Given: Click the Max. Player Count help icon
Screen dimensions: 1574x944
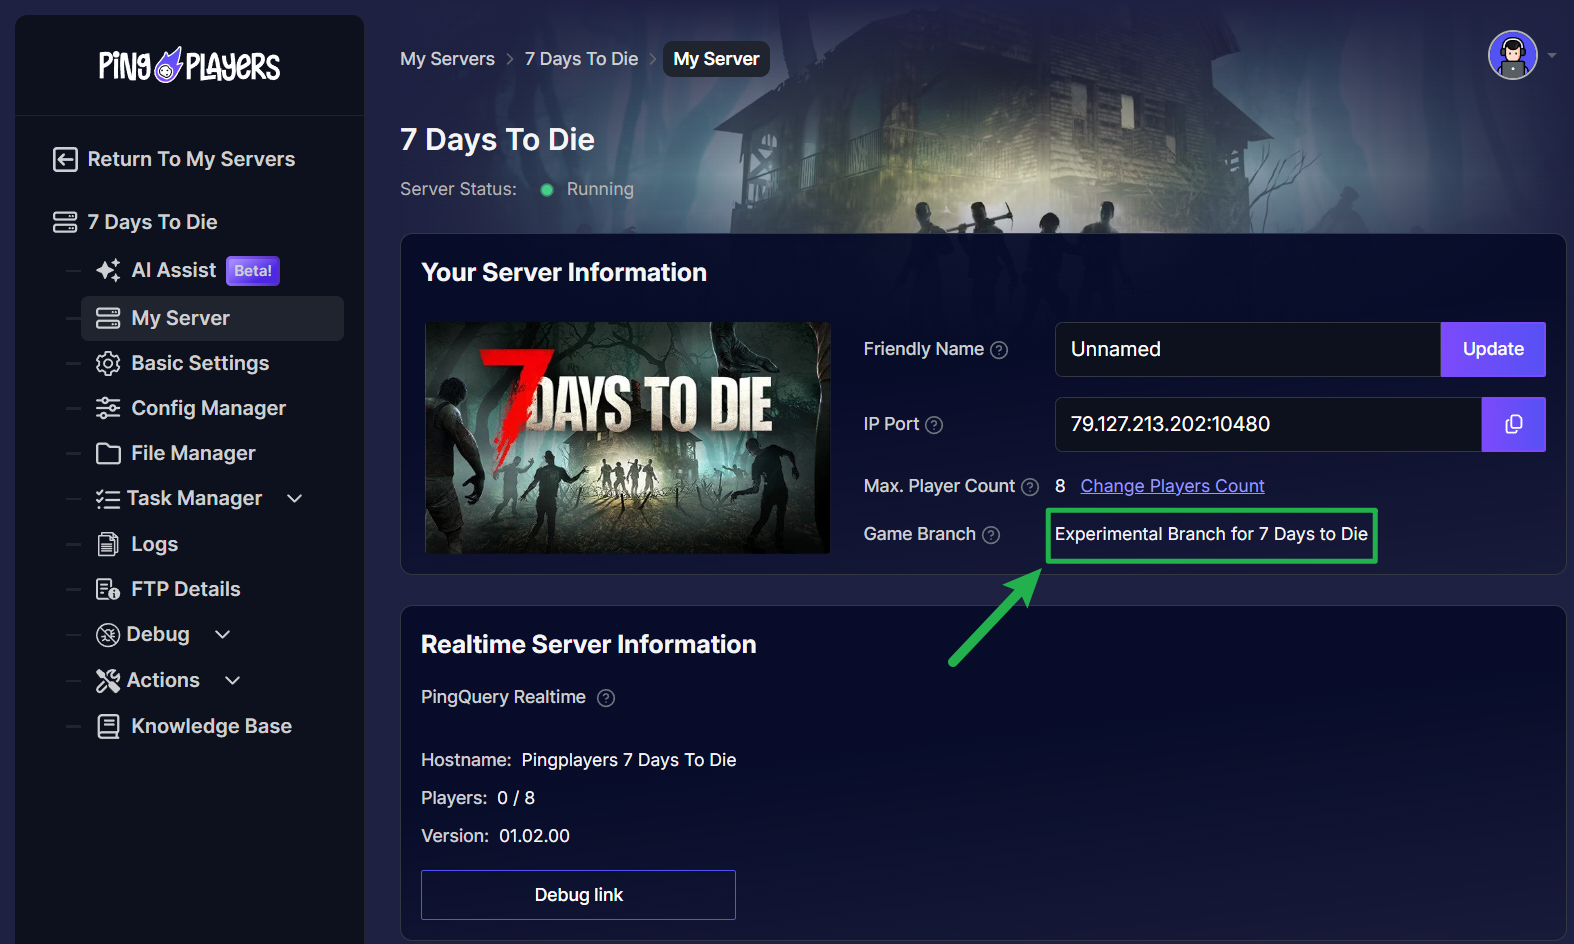Looking at the screenshot, I should pyautogui.click(x=1030, y=487).
